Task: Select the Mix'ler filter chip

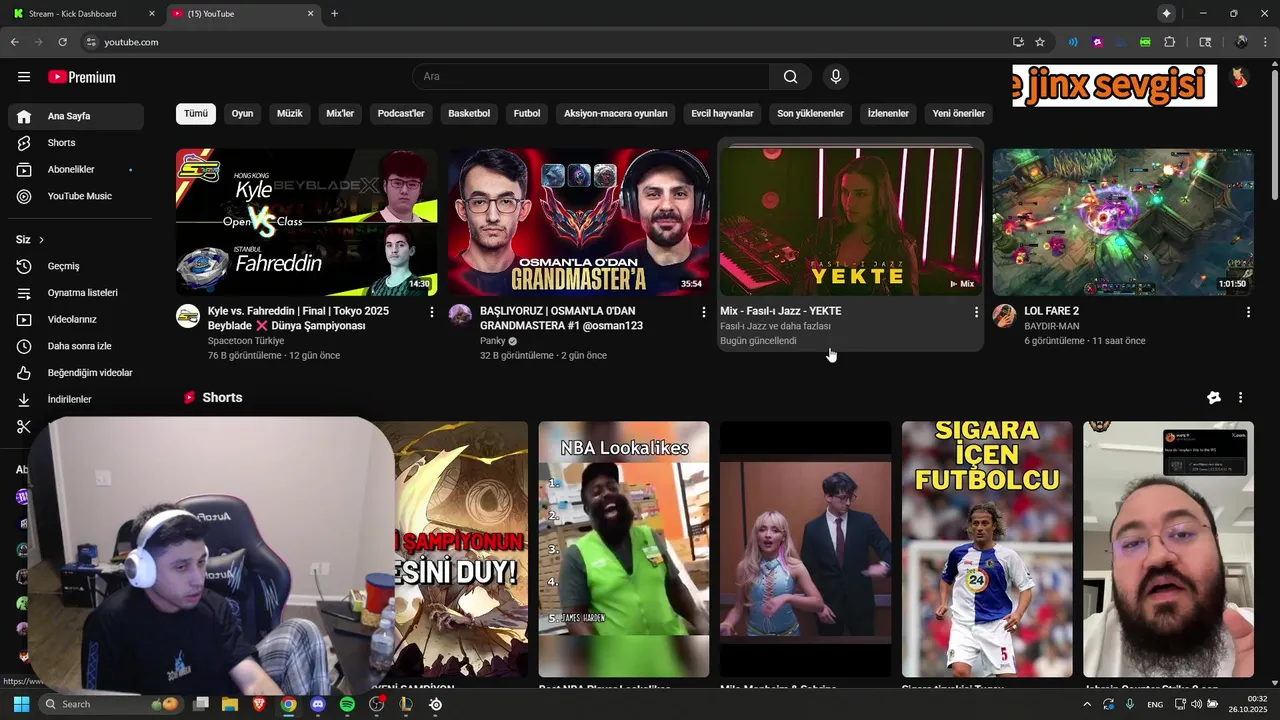Action: pos(340,114)
